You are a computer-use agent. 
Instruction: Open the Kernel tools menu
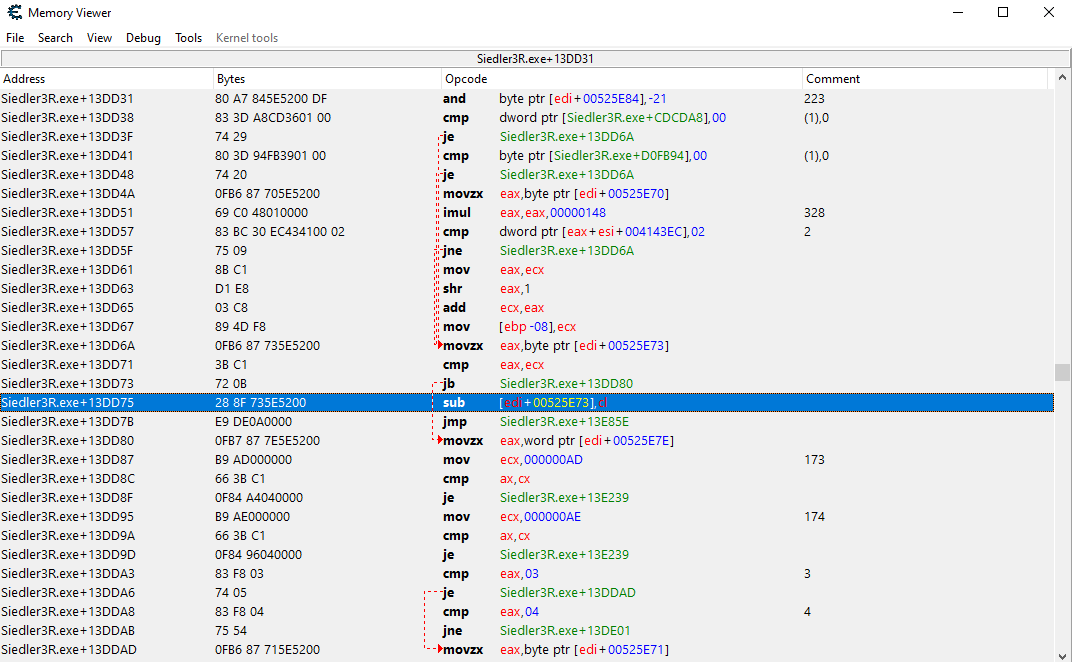tap(247, 38)
